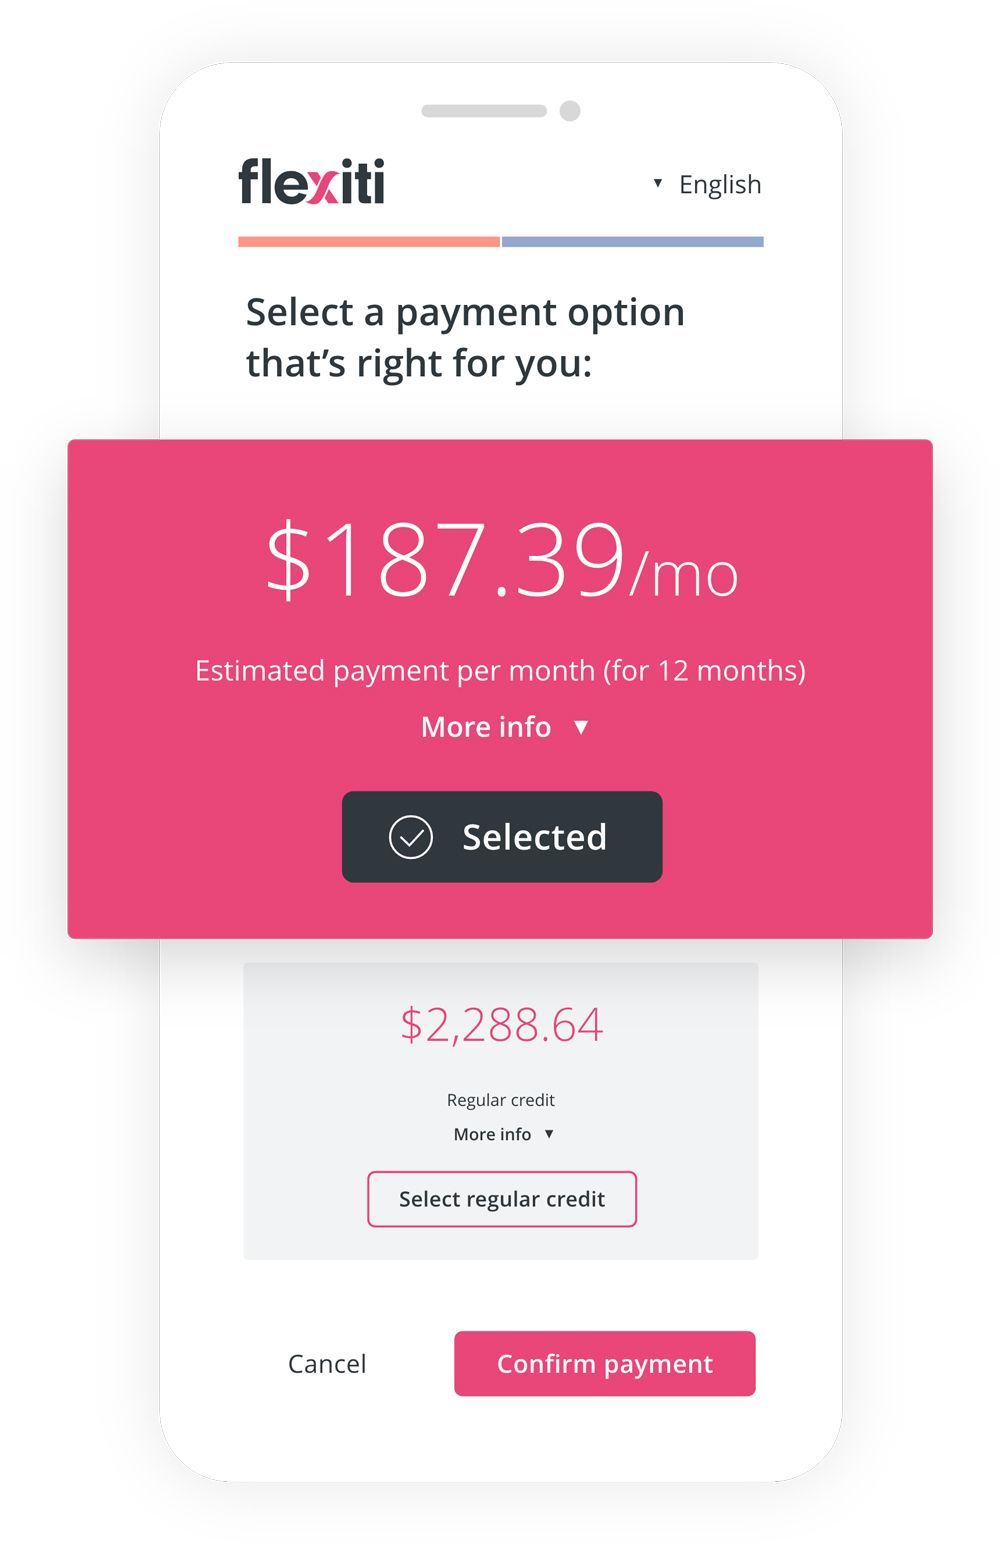Click the caret icon beside English

coord(657,183)
